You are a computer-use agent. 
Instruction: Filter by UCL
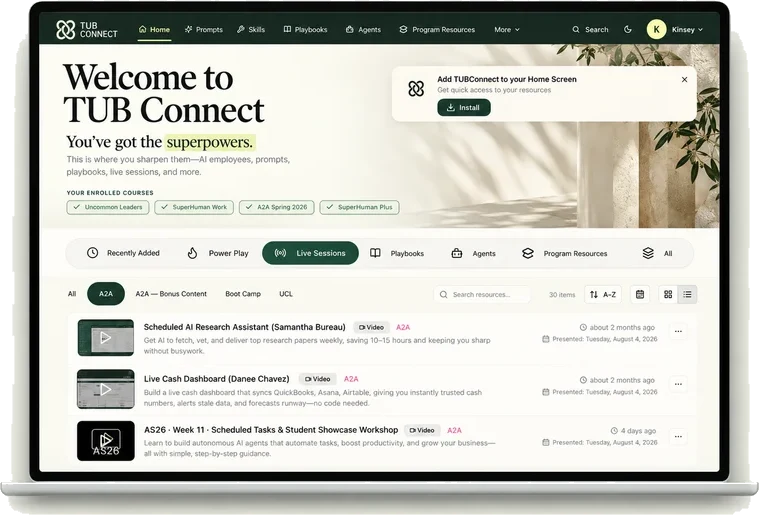286,294
